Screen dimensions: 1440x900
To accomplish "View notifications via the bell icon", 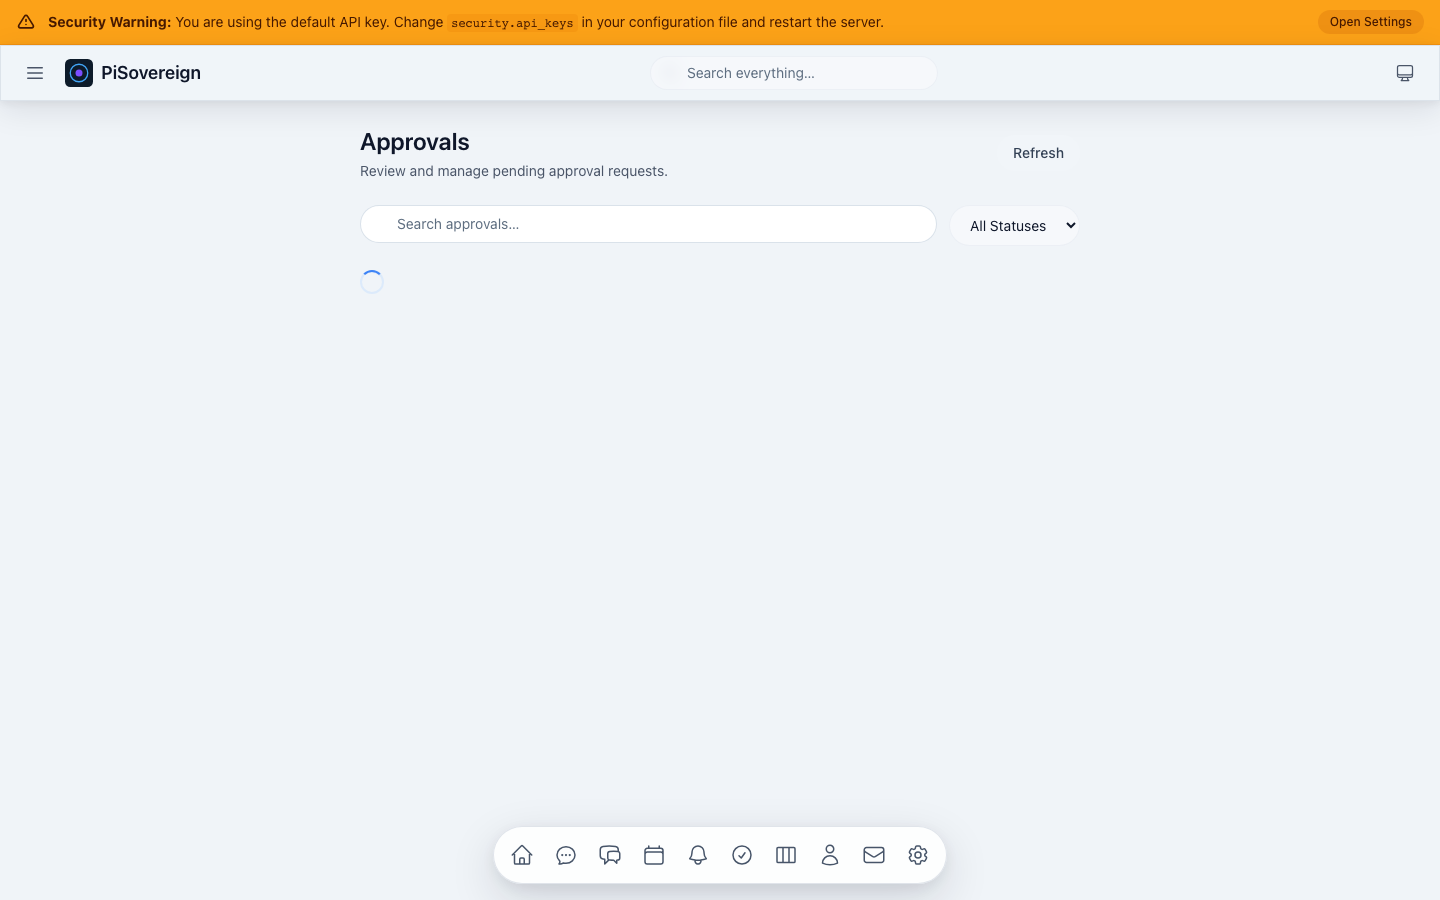I will [698, 855].
